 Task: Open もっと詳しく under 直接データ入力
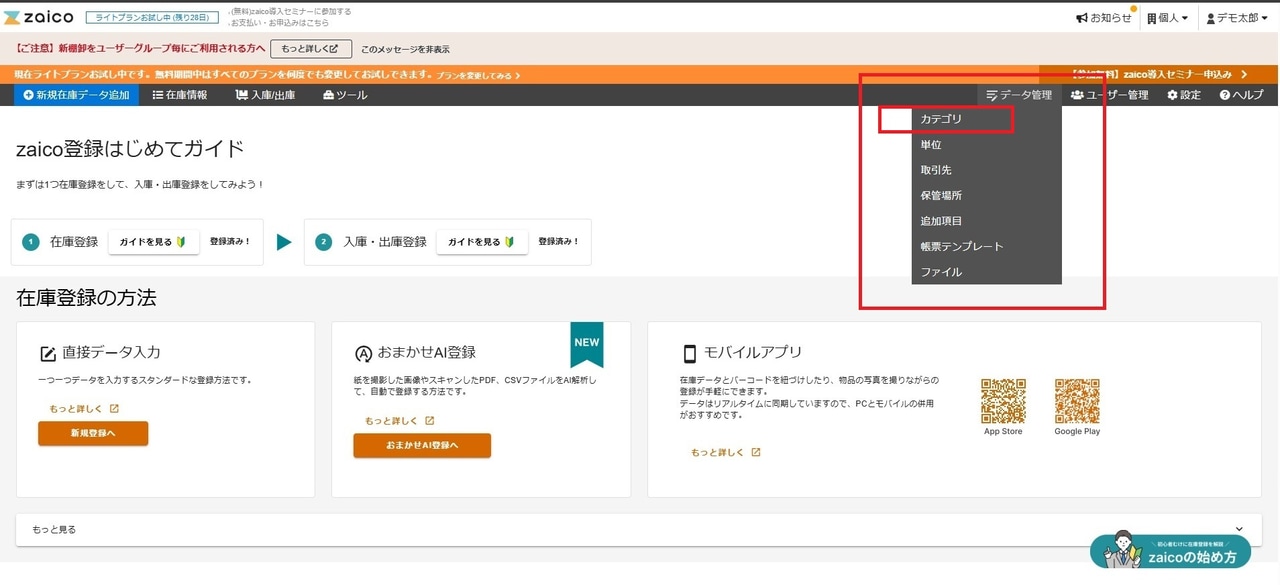[84, 409]
